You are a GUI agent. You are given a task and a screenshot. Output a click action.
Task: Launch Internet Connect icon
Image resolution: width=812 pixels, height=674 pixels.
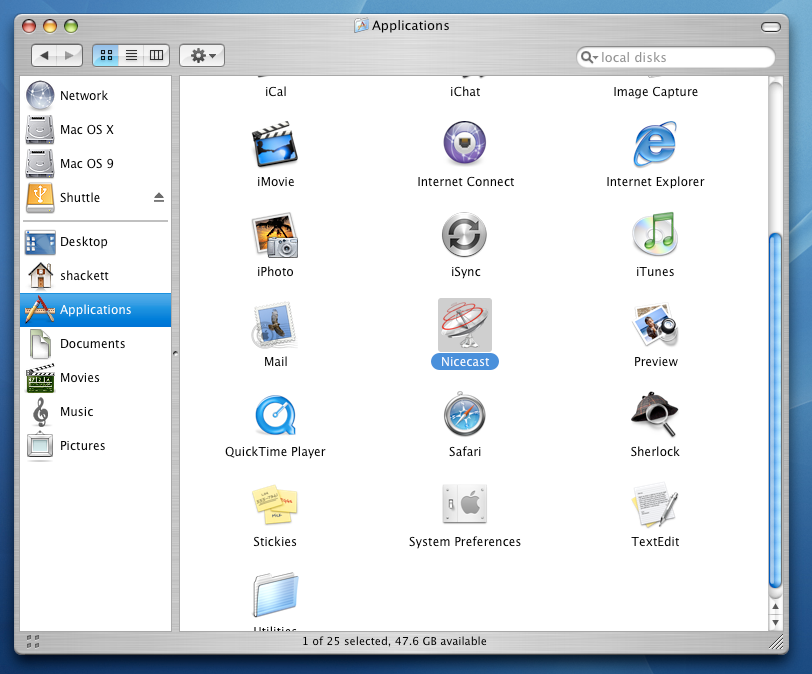(x=465, y=143)
